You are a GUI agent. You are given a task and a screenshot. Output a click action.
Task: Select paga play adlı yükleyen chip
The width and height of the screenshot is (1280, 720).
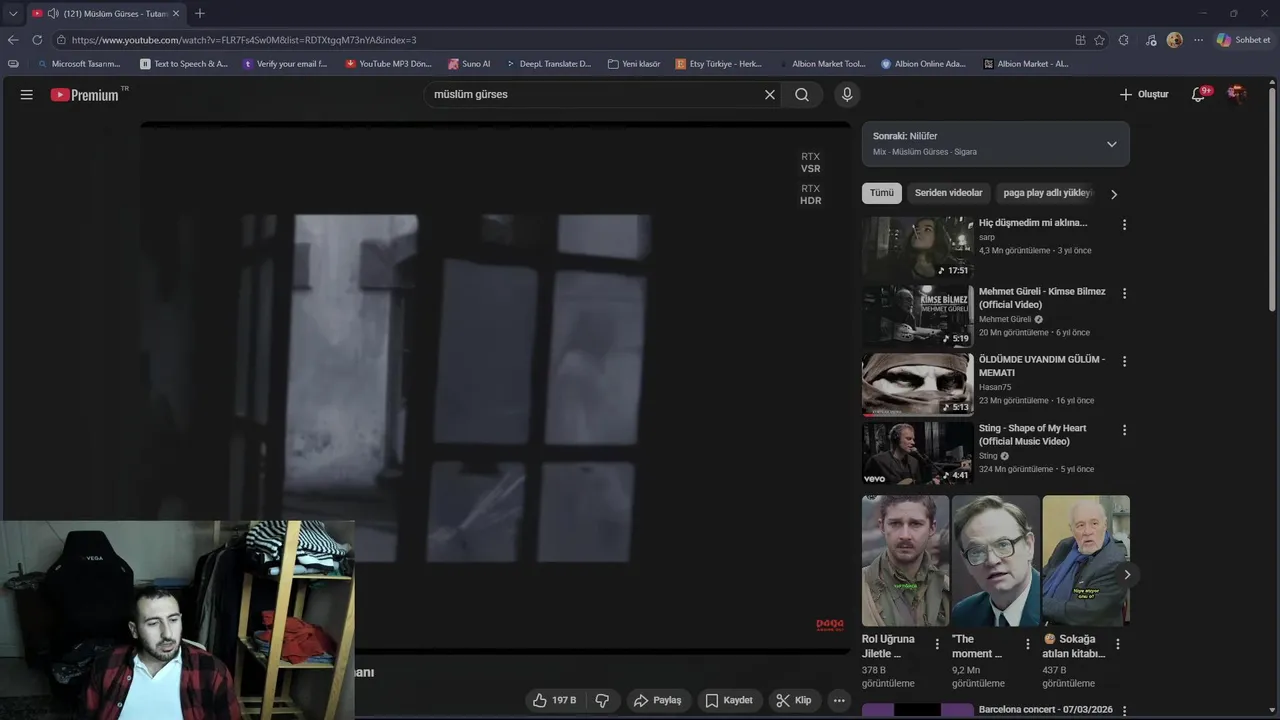pyautogui.click(x=1047, y=193)
